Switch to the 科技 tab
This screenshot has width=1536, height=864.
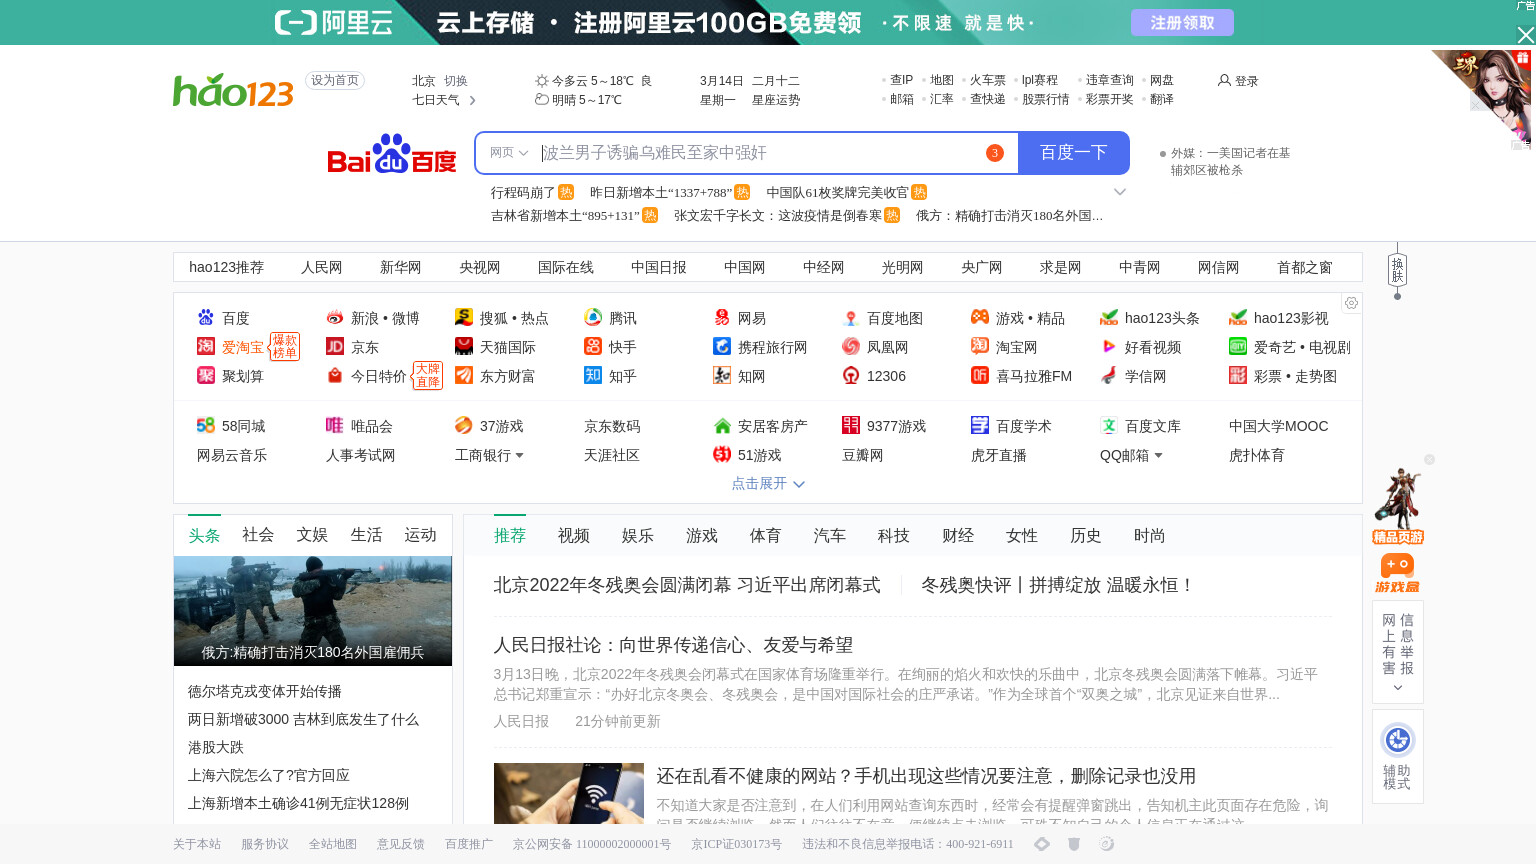[894, 536]
